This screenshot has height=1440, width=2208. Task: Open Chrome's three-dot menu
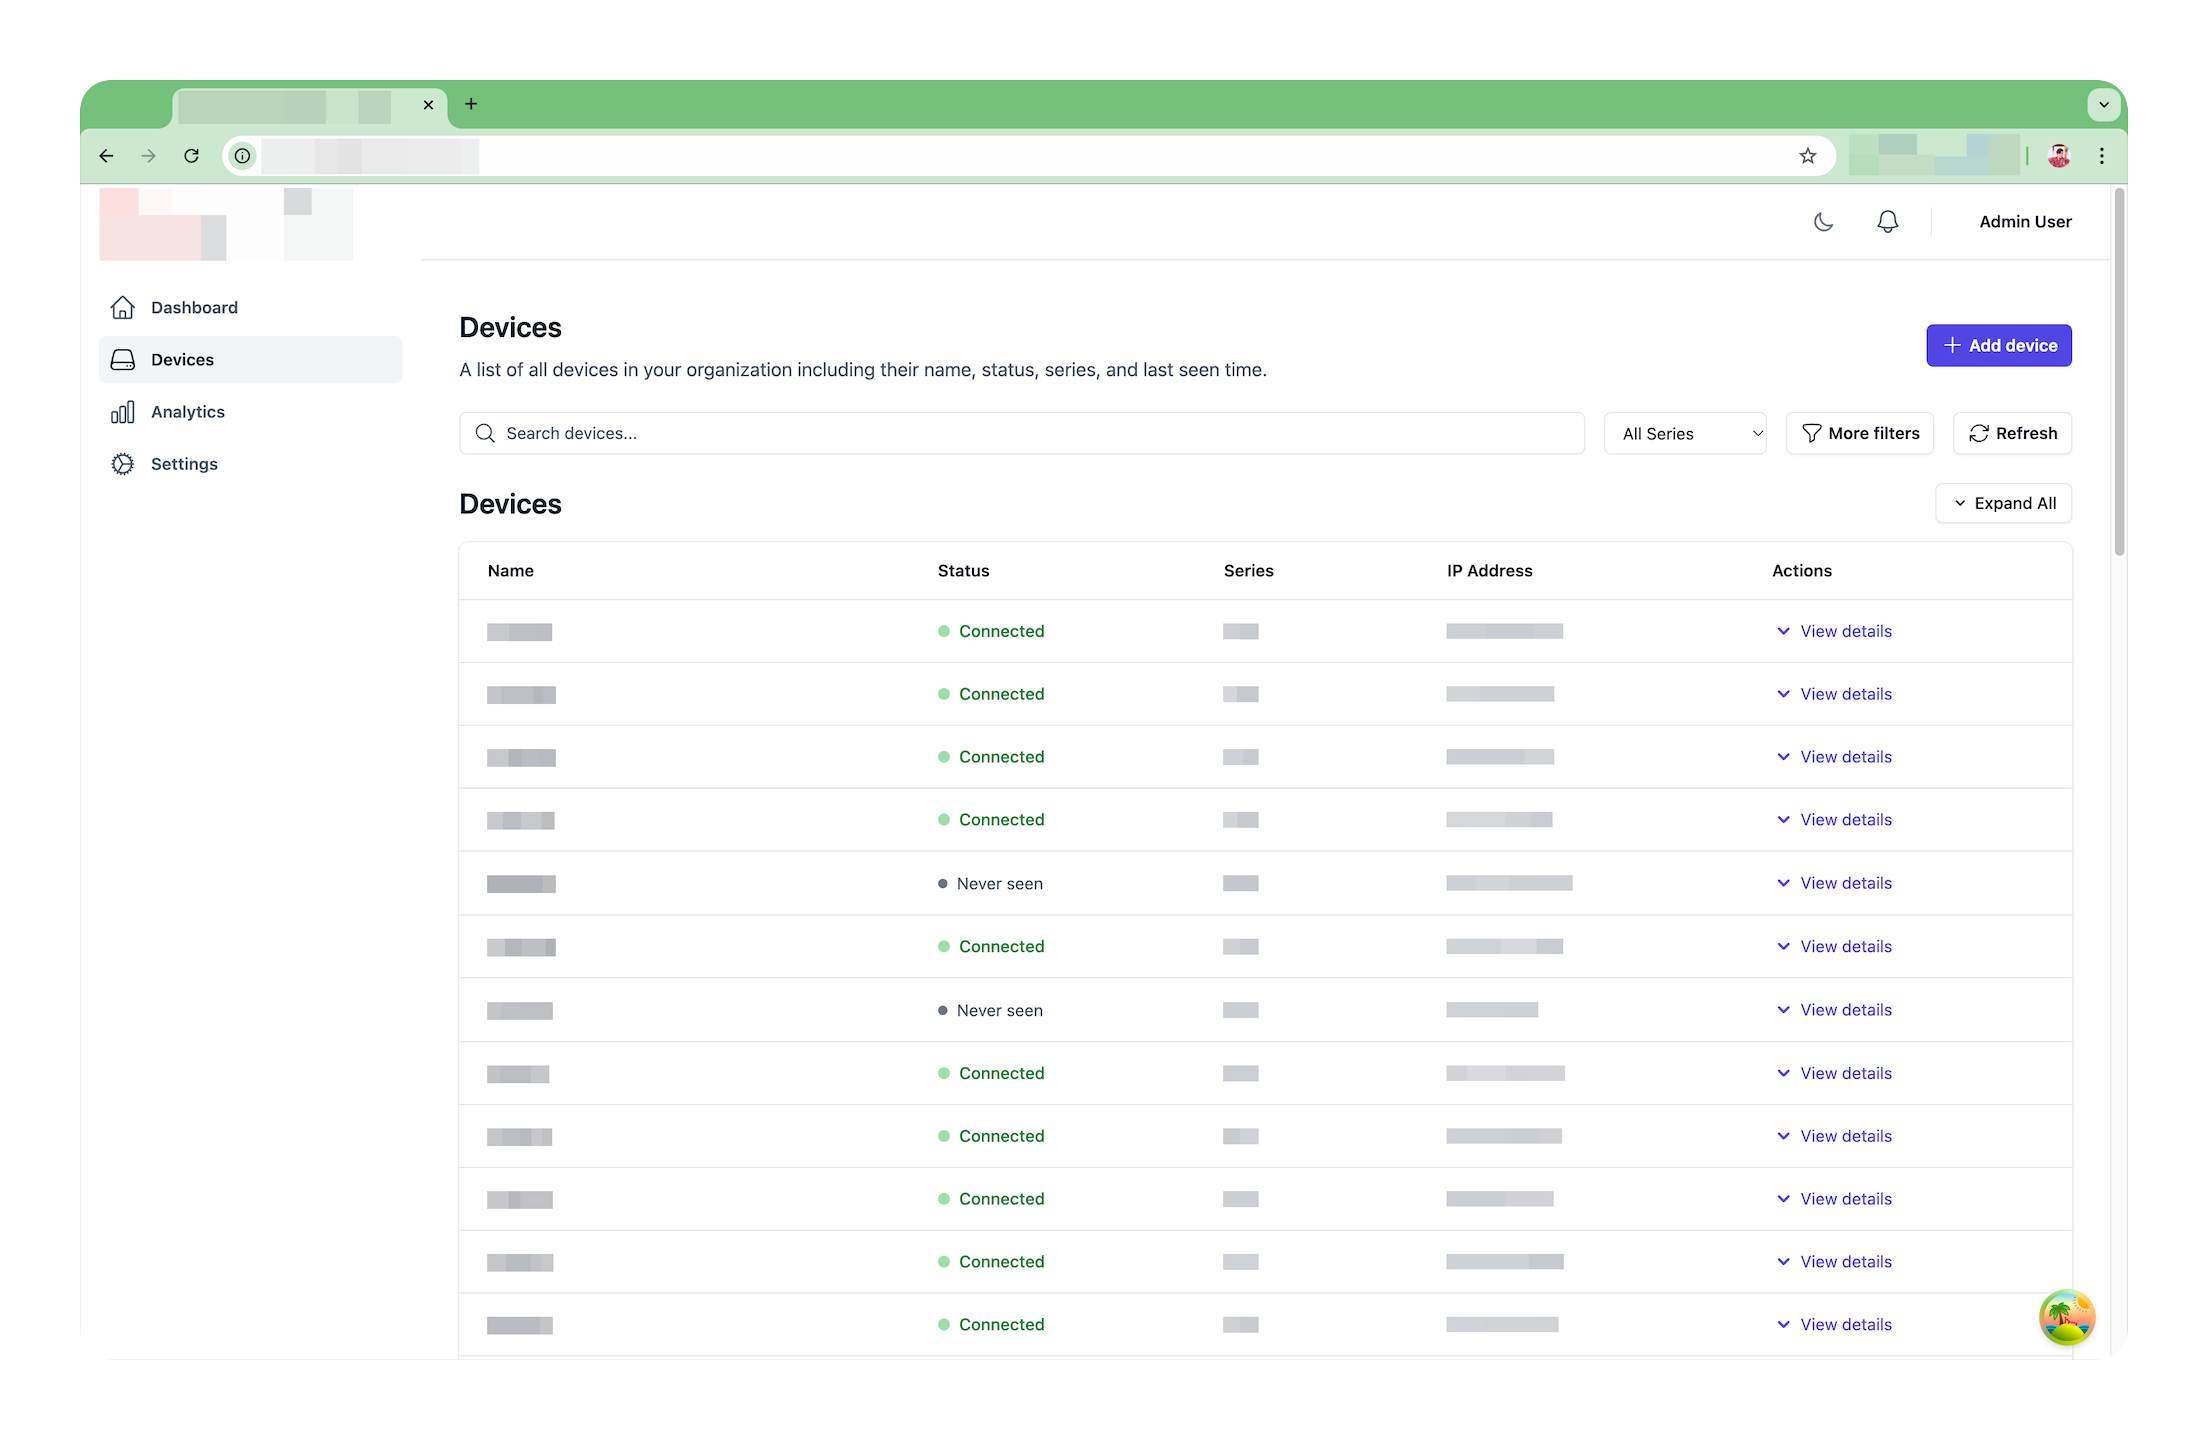point(2100,155)
